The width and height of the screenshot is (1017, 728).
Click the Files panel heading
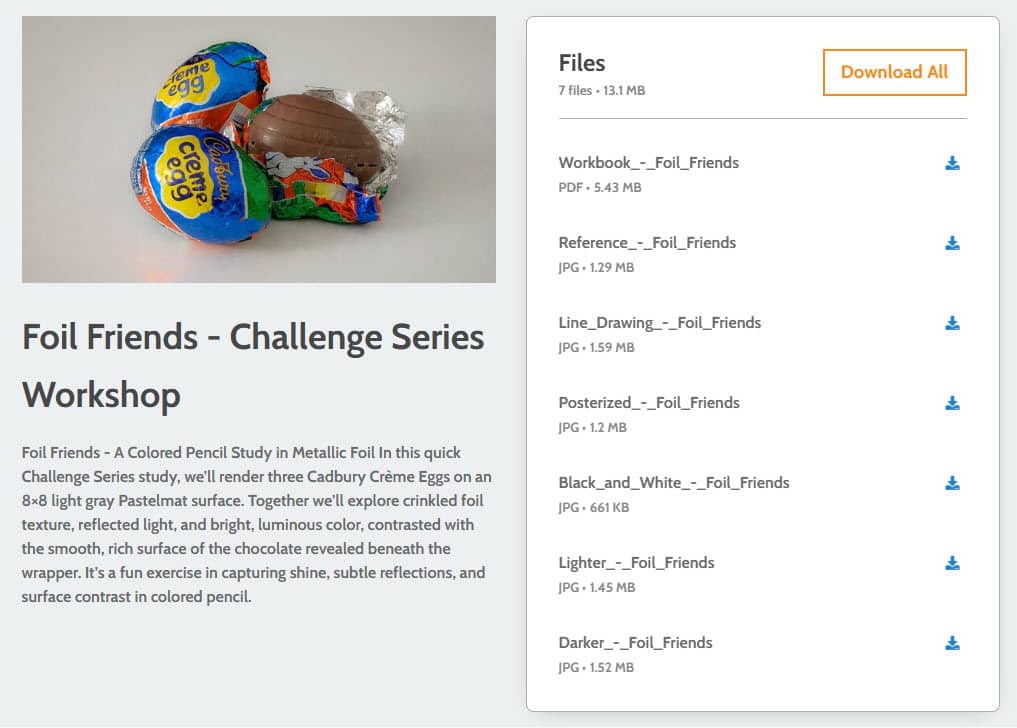[x=582, y=63]
